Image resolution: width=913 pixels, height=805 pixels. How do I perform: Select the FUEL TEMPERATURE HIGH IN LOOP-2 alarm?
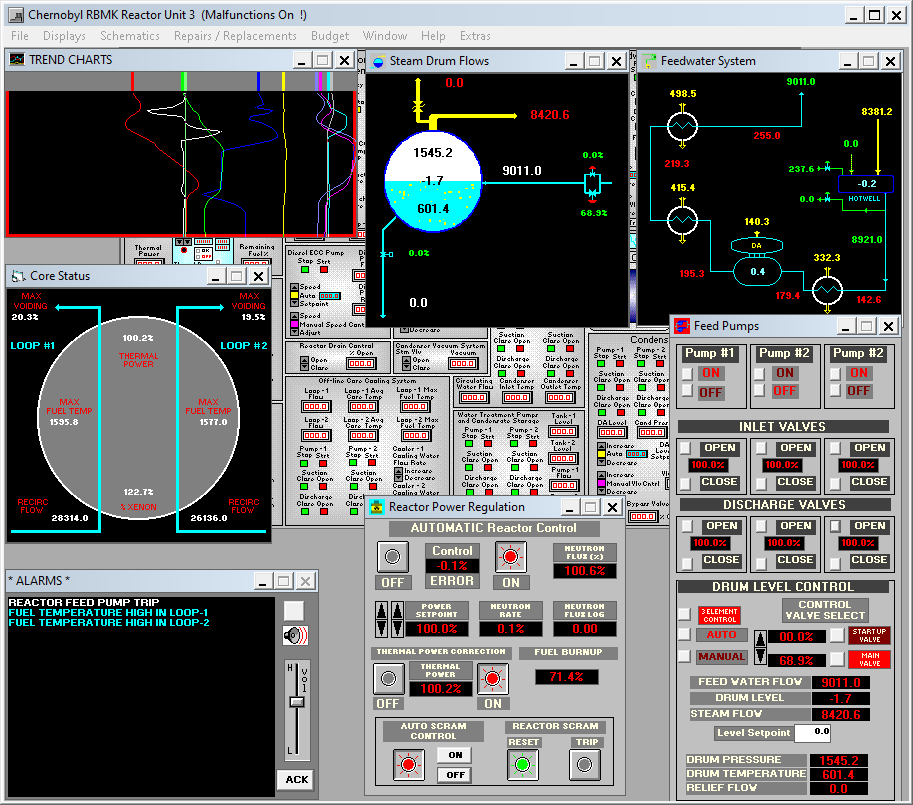(x=109, y=622)
